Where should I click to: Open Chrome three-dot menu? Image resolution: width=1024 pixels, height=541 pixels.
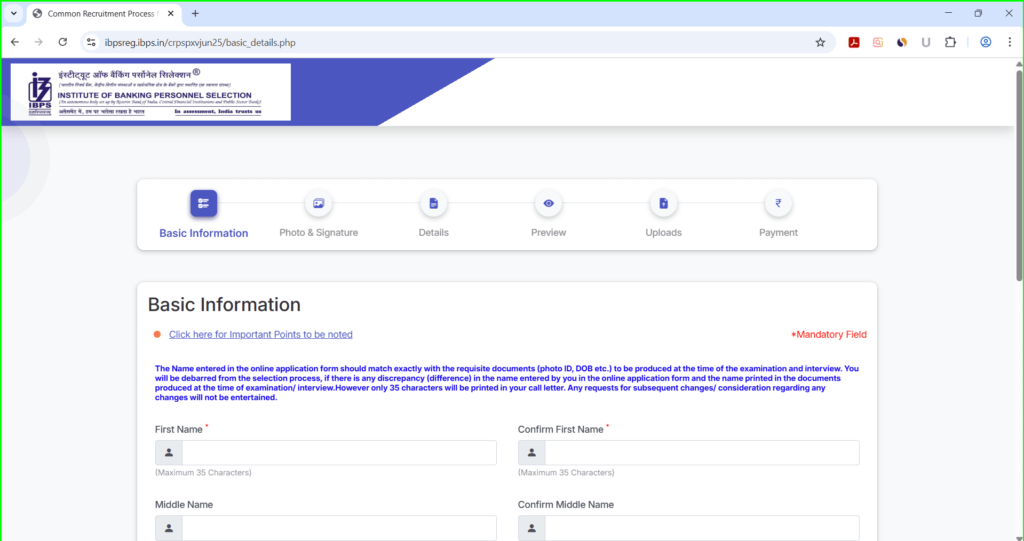(1010, 42)
